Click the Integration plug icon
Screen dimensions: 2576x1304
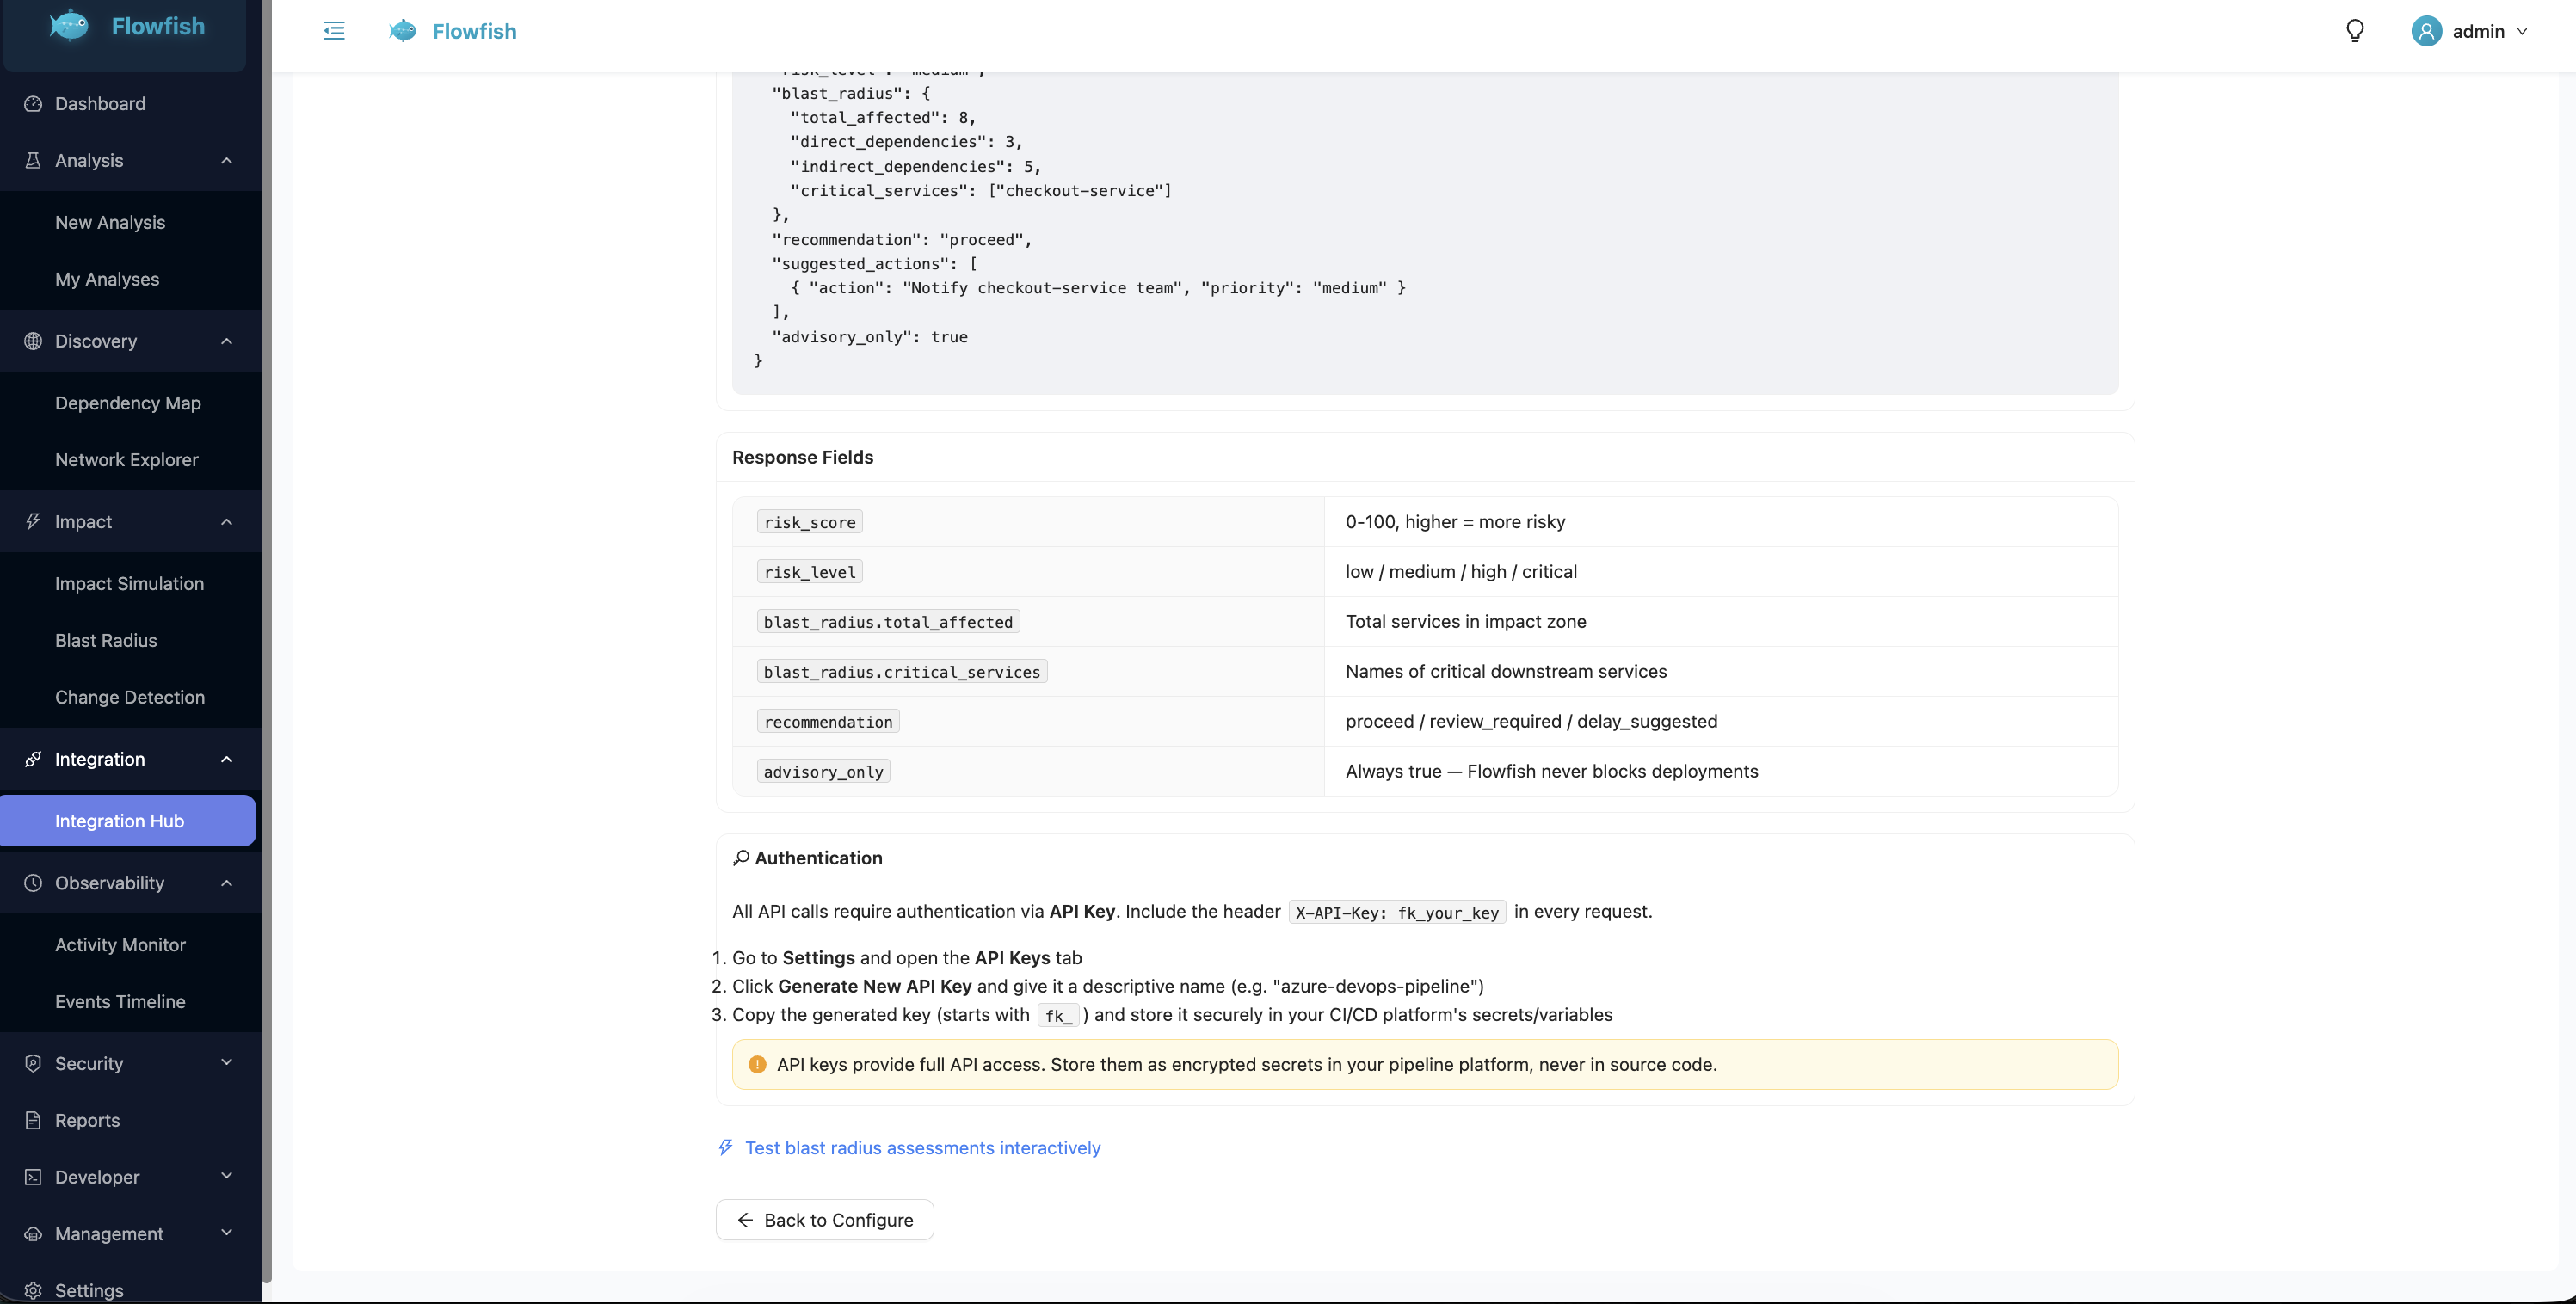click(33, 759)
